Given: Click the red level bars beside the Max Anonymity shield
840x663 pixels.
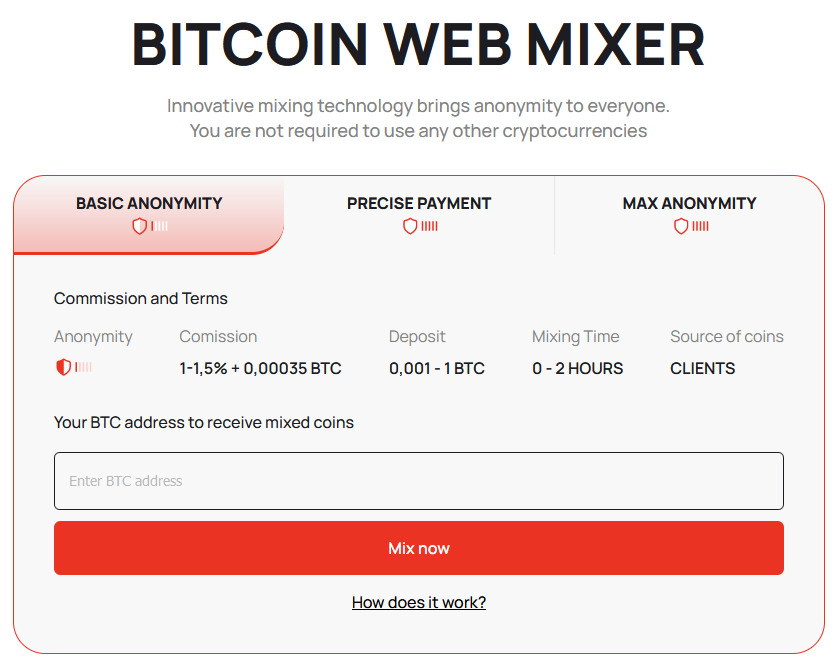Looking at the screenshot, I should [700, 226].
